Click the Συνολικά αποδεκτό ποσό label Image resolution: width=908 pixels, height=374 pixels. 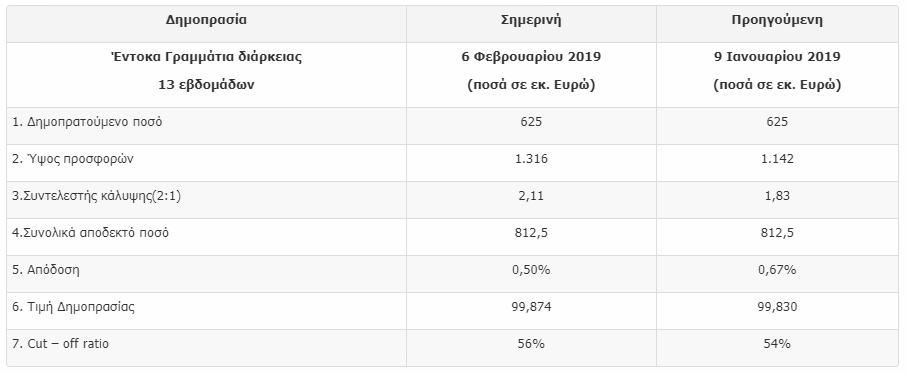click(x=91, y=233)
